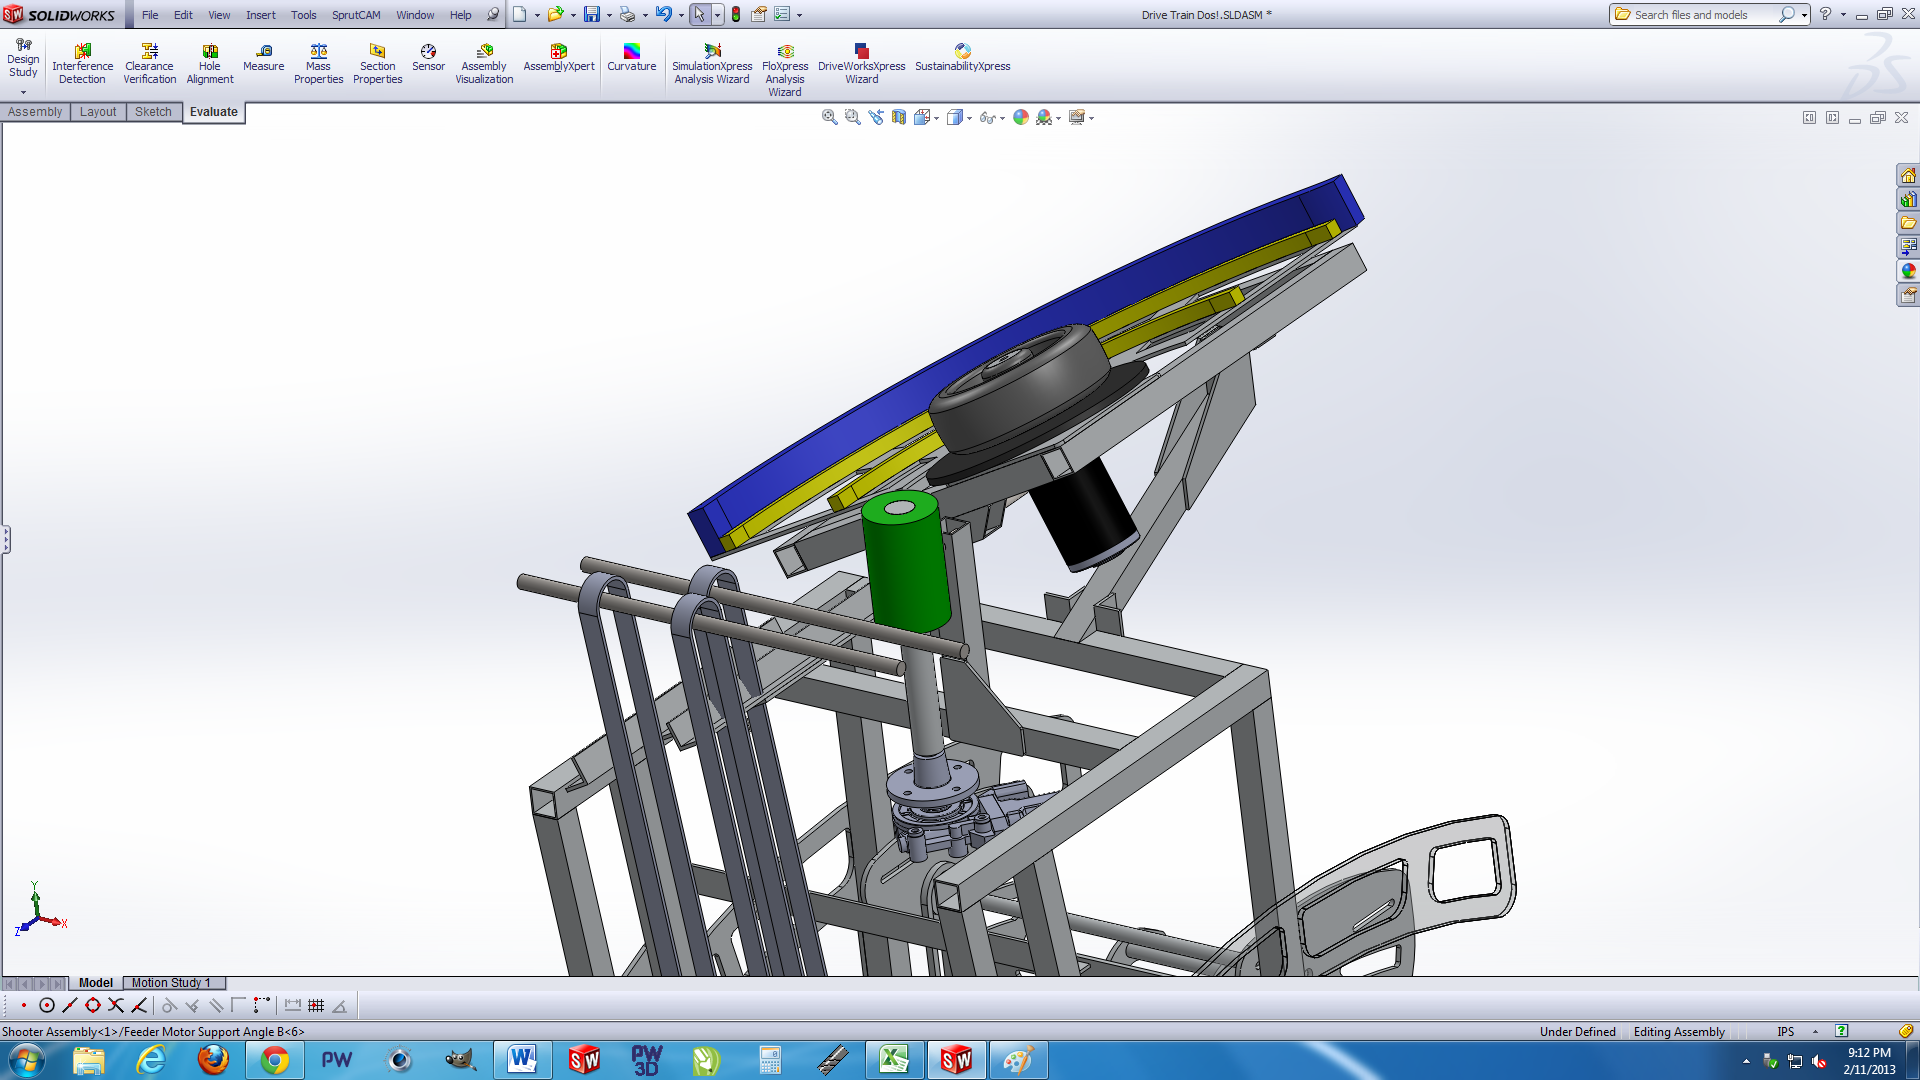
Task: Launch AssemblyXpert
Action: pos(559,58)
